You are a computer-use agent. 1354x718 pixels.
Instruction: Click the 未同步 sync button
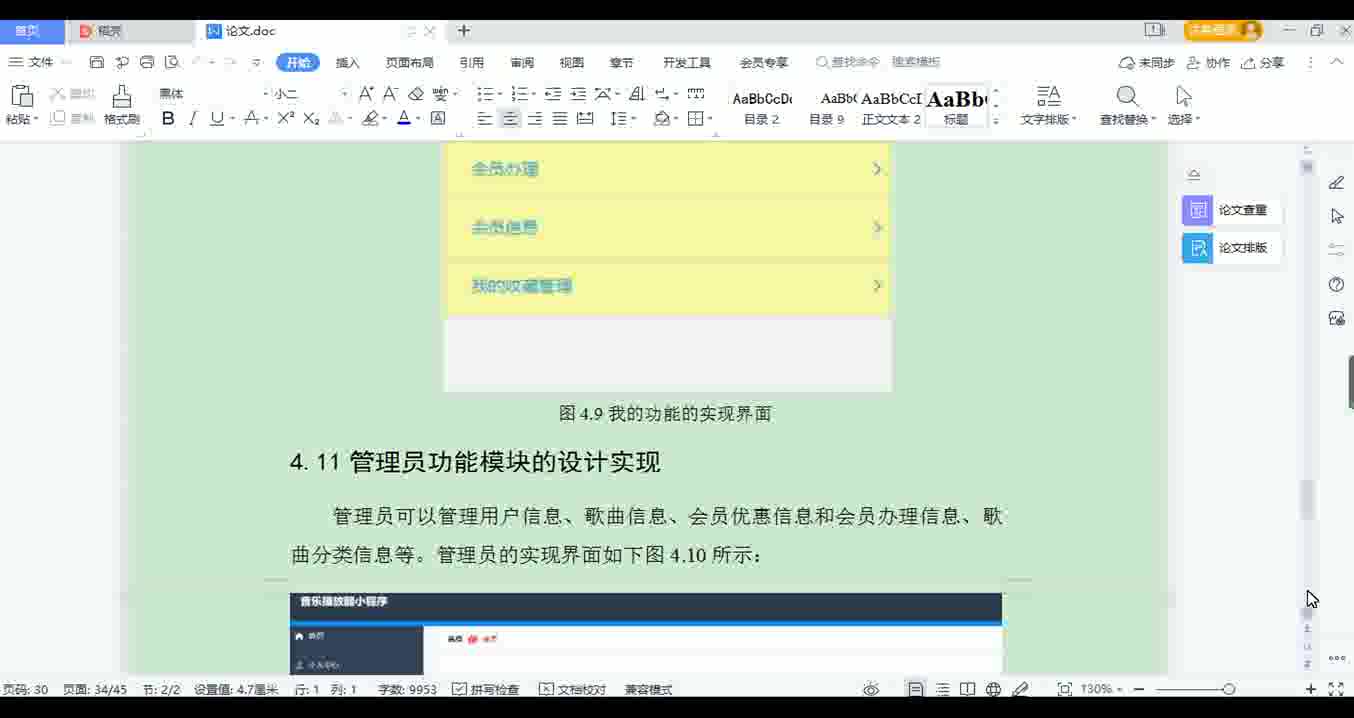click(1146, 62)
